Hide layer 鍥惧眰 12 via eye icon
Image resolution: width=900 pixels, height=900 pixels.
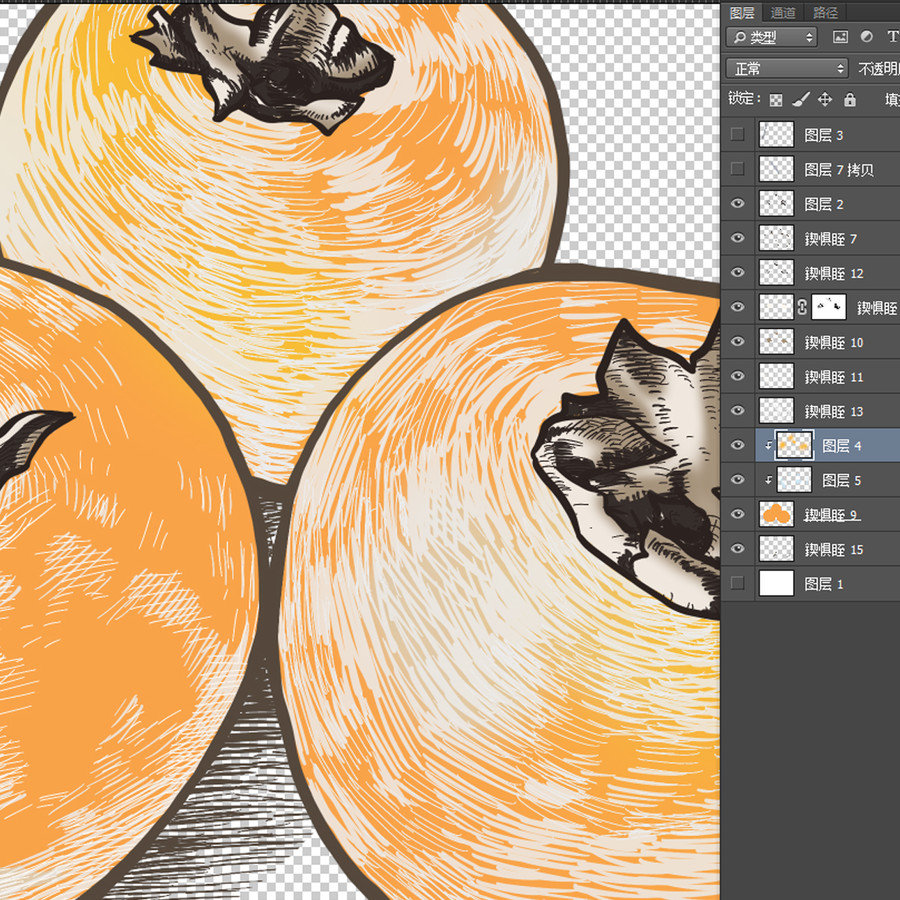(738, 273)
